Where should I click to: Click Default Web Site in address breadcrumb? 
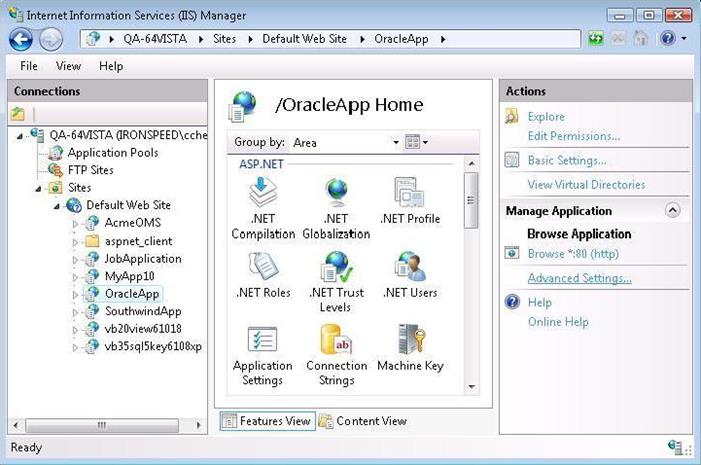tap(304, 39)
